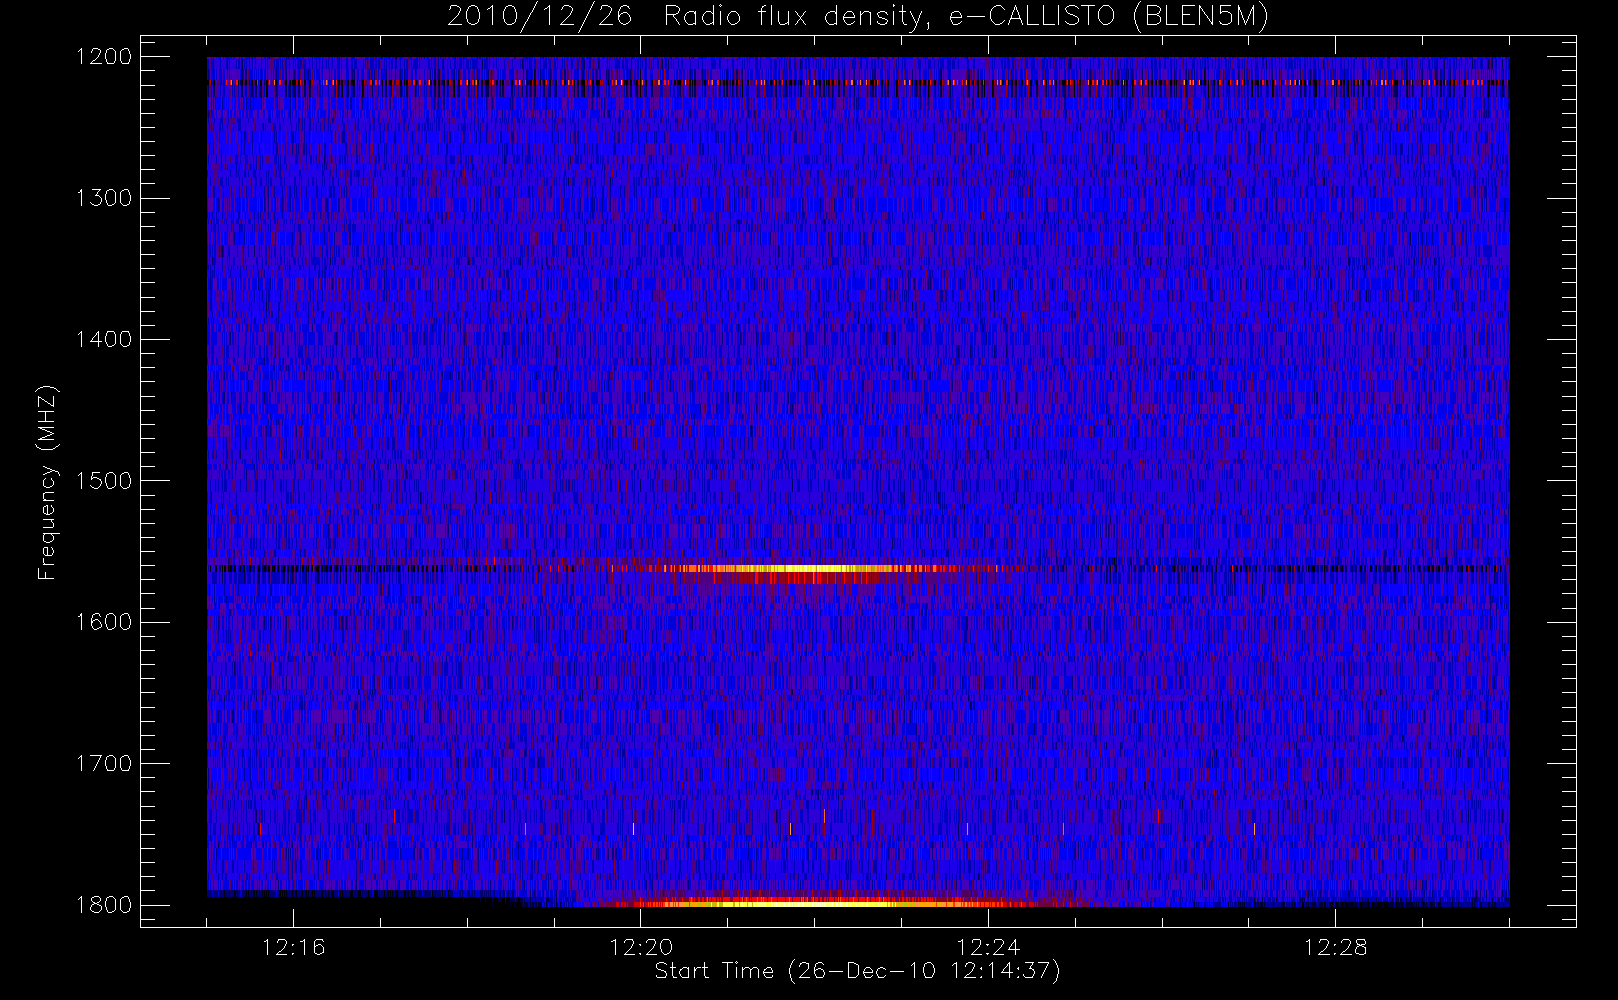The image size is (1618, 1000).
Task: Click the time tick label 12:20
Action: 640,947
